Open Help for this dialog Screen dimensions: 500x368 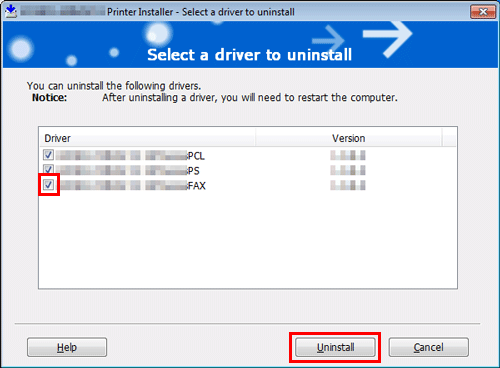click(x=67, y=347)
